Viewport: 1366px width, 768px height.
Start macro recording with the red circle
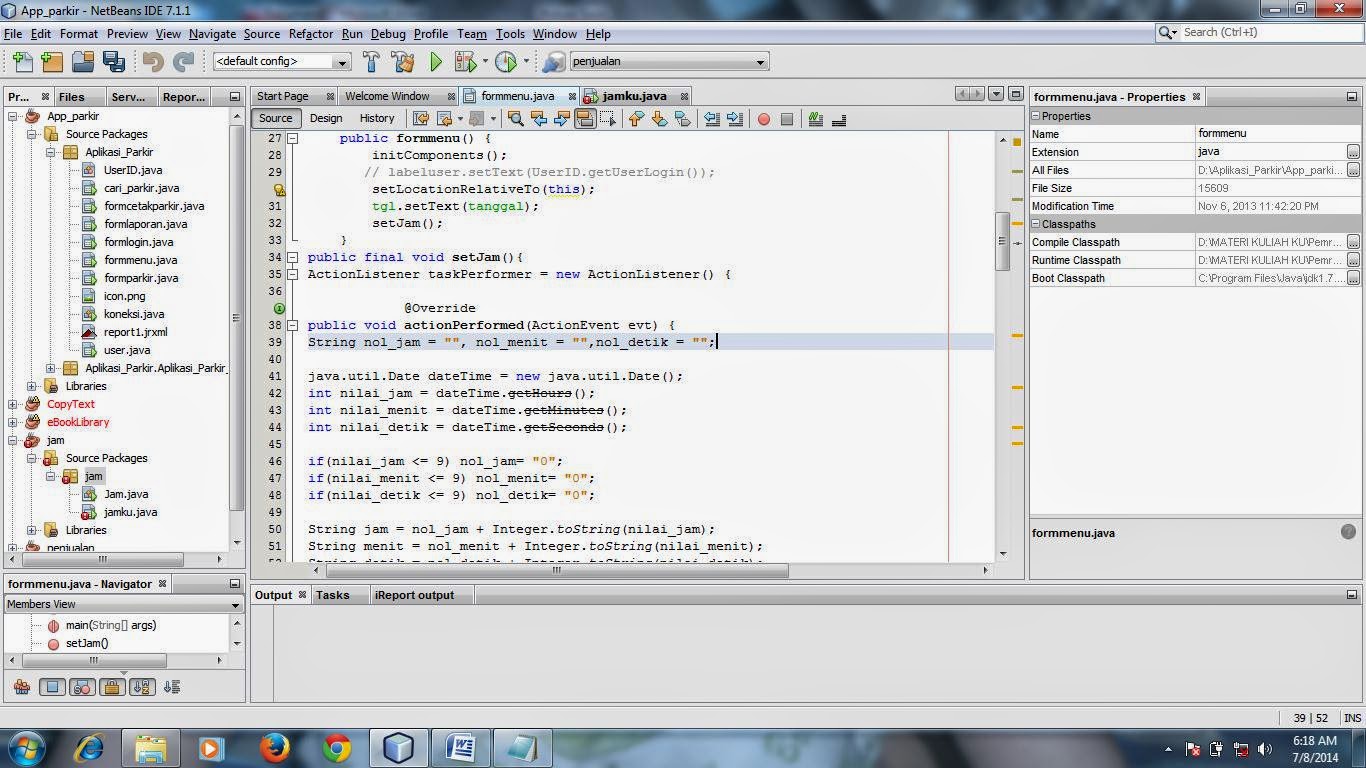pos(766,119)
